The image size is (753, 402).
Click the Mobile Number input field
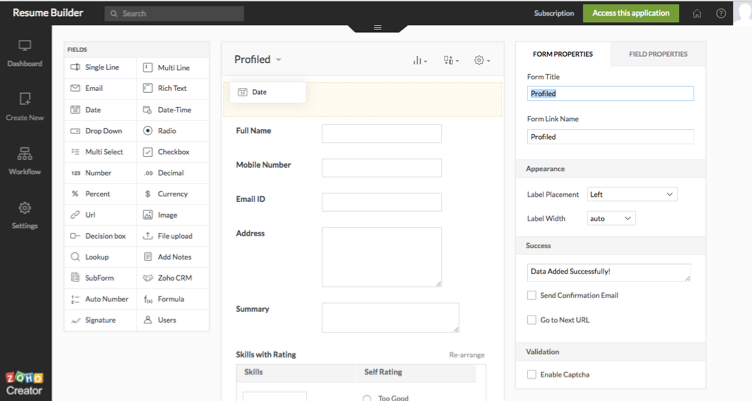tap(382, 168)
